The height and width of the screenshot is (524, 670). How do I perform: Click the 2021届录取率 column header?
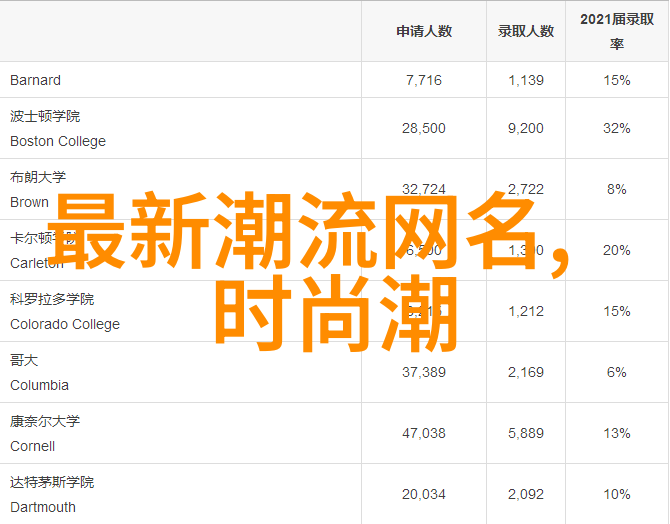617,31
